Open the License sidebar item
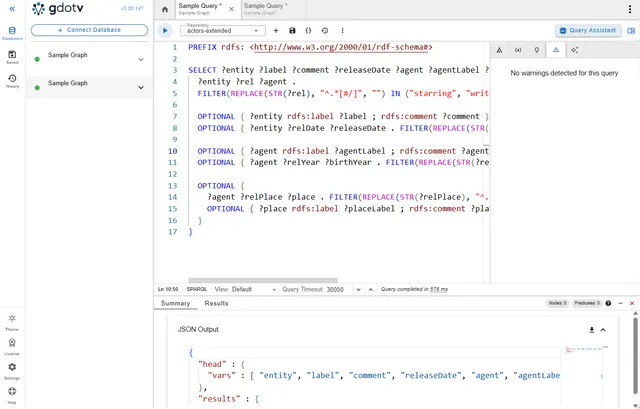Screen dimensions: 640x409 click(12, 347)
